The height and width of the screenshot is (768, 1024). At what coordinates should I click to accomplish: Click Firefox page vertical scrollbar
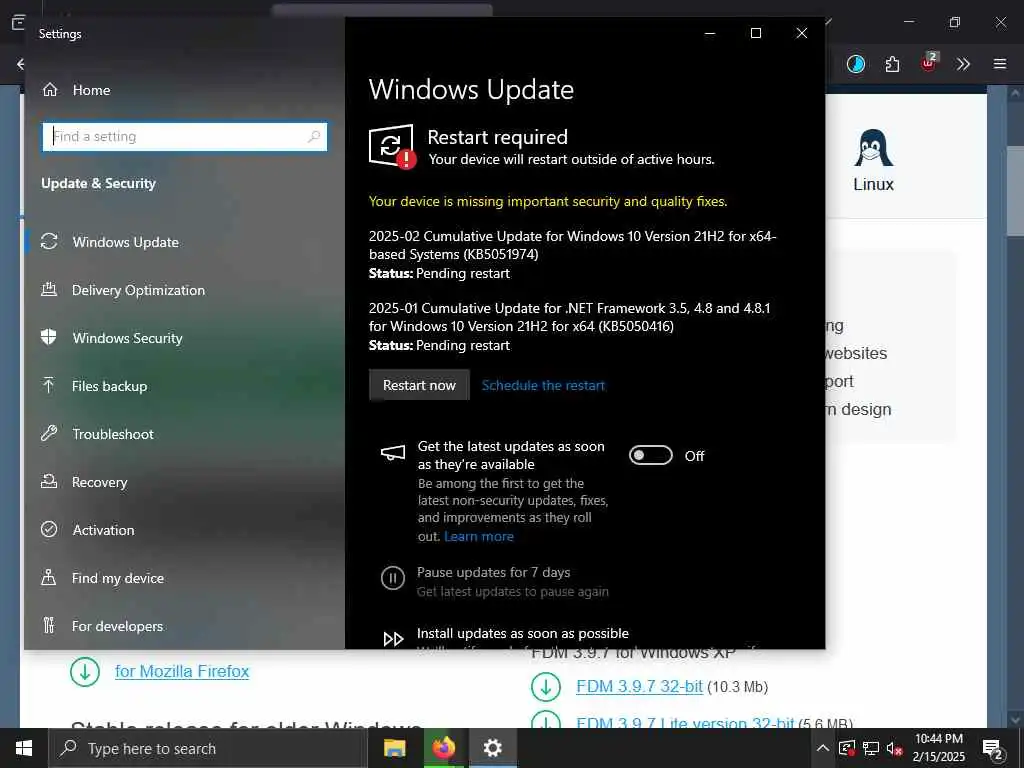pos(1015,191)
